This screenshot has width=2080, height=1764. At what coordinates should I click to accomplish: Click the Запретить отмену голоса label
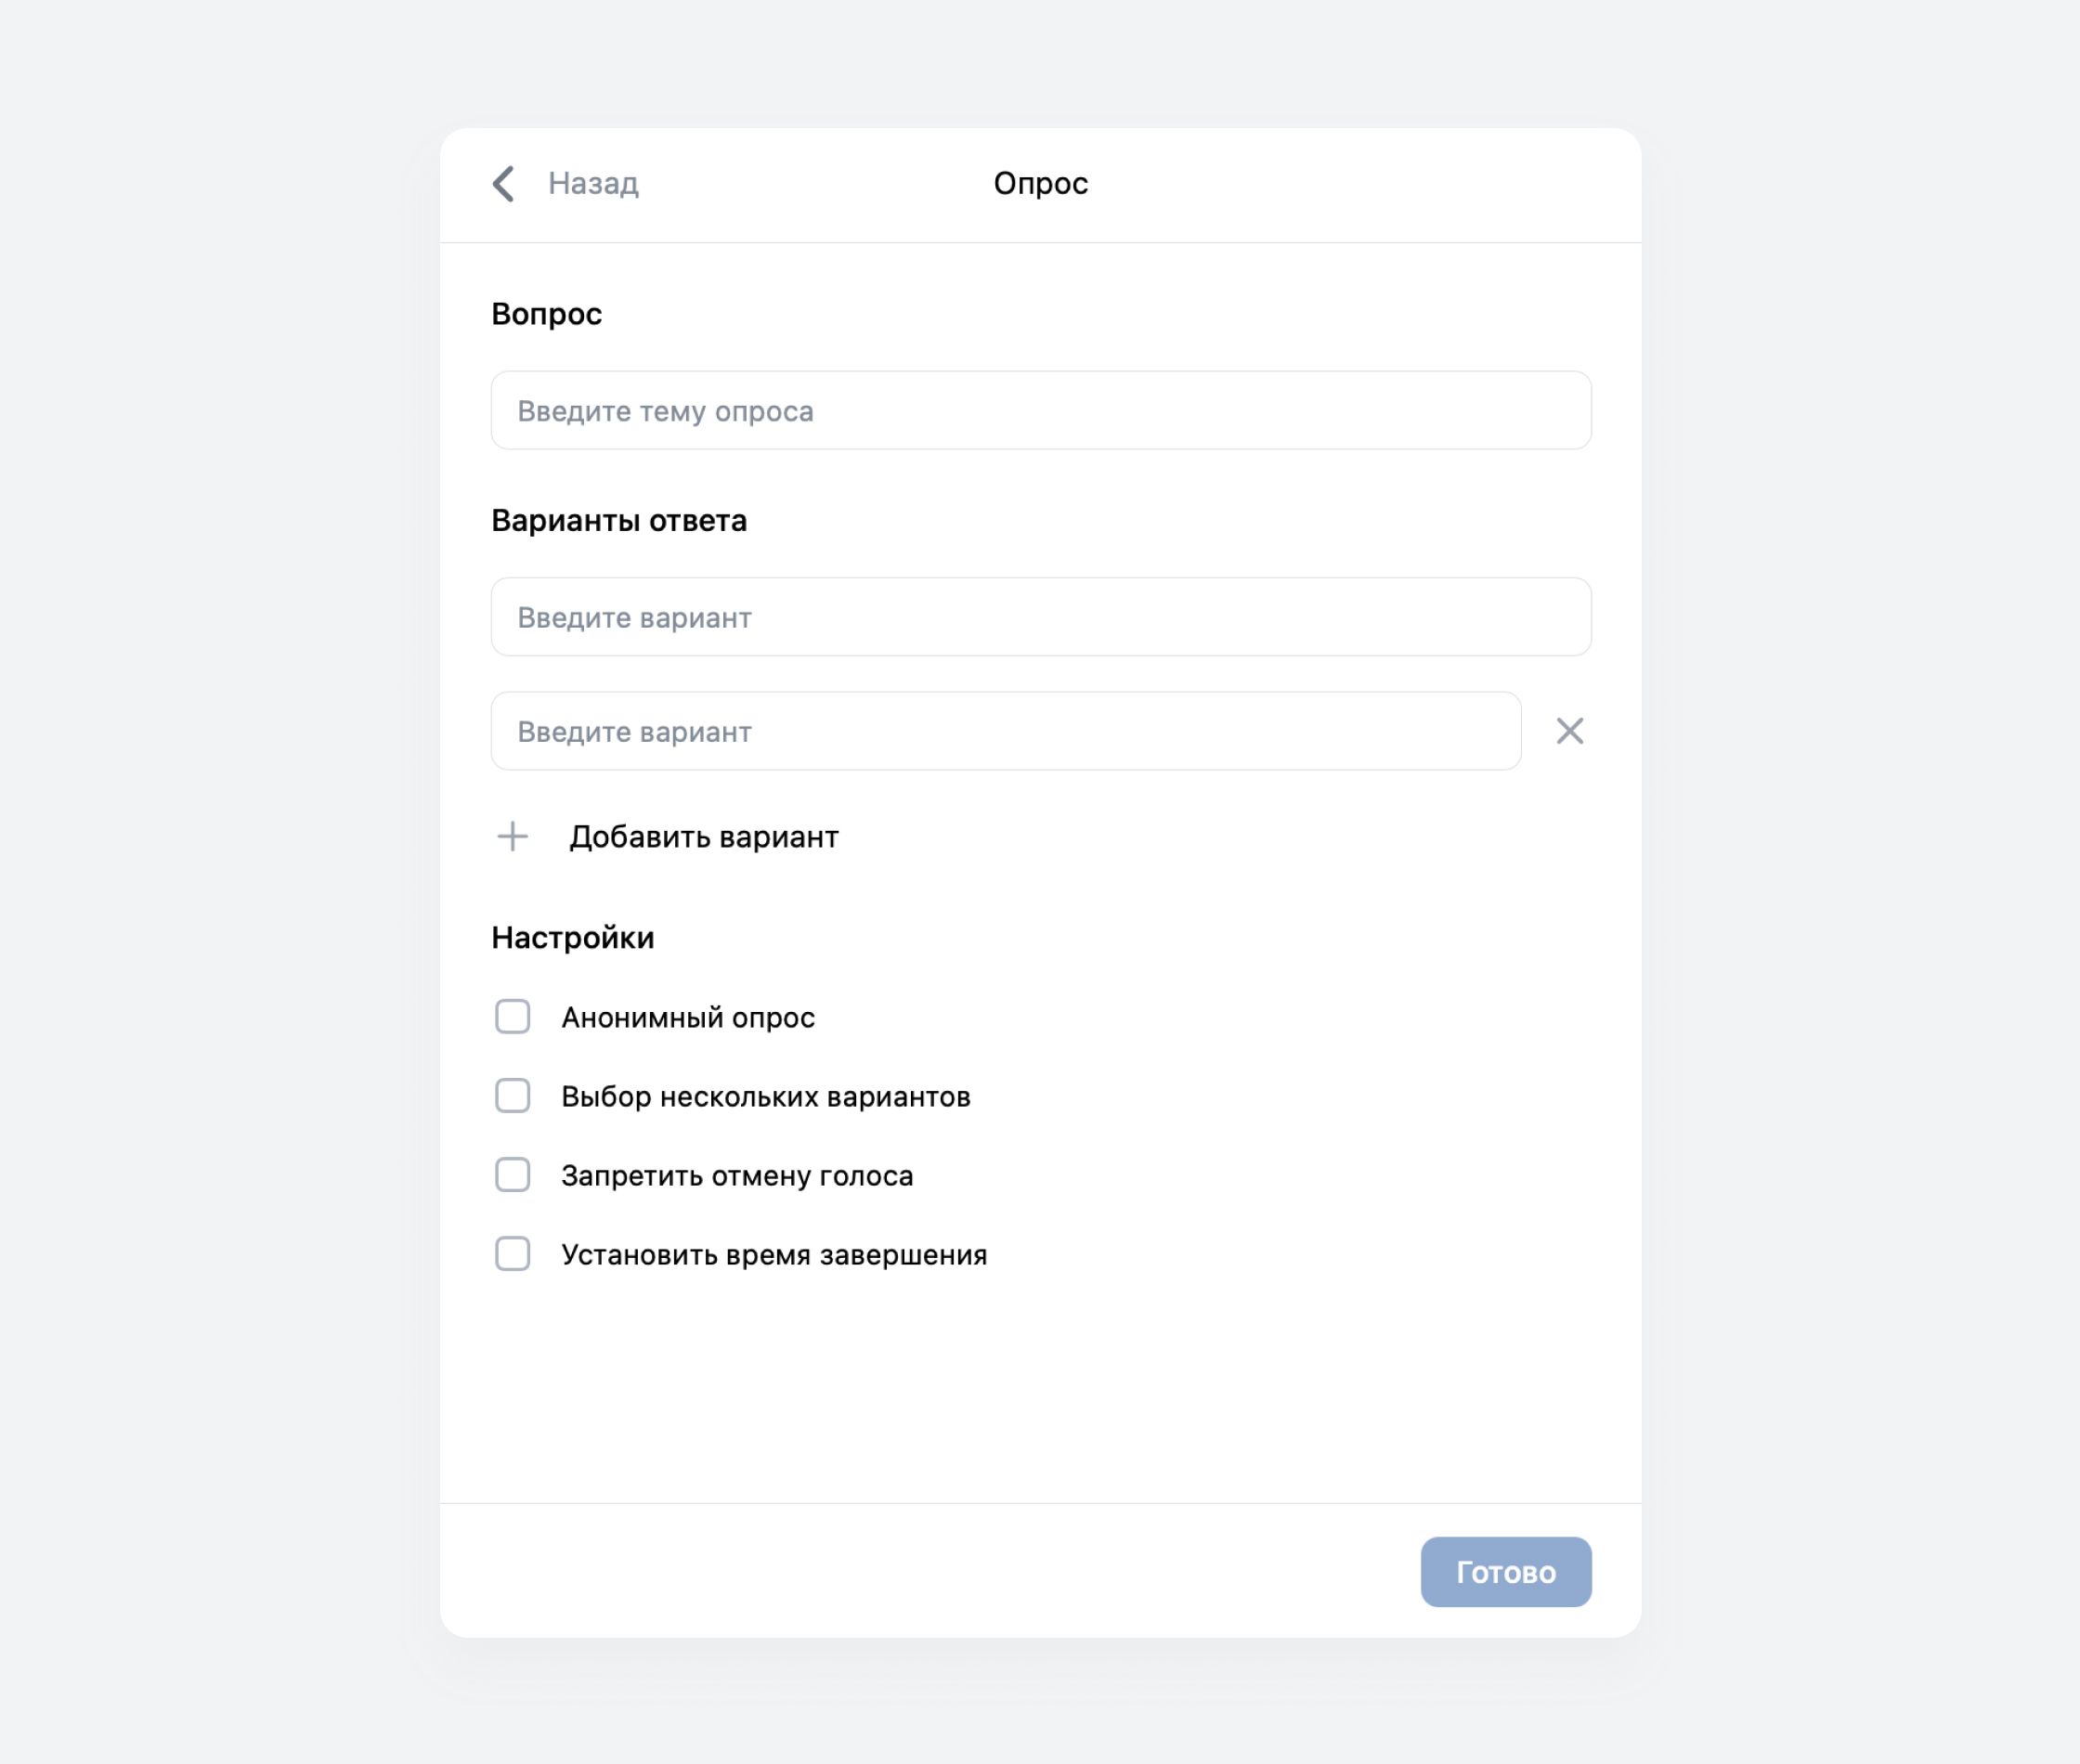pos(737,1176)
